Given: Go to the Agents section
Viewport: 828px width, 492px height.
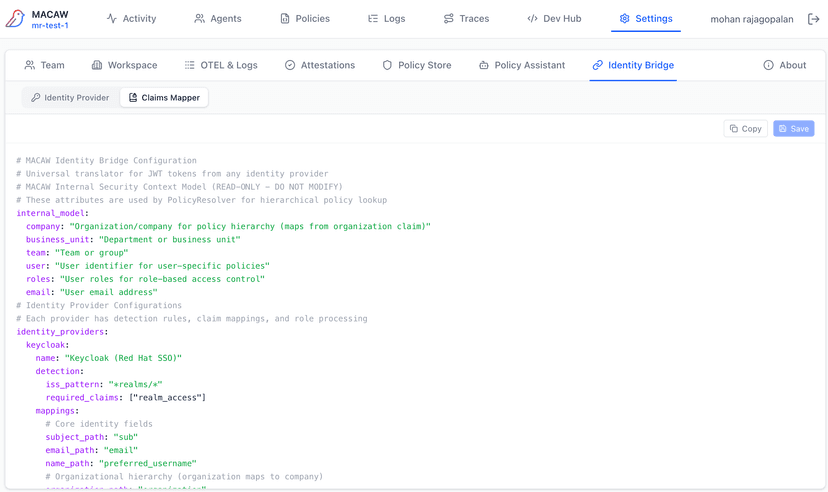Looking at the screenshot, I should click(x=218, y=19).
